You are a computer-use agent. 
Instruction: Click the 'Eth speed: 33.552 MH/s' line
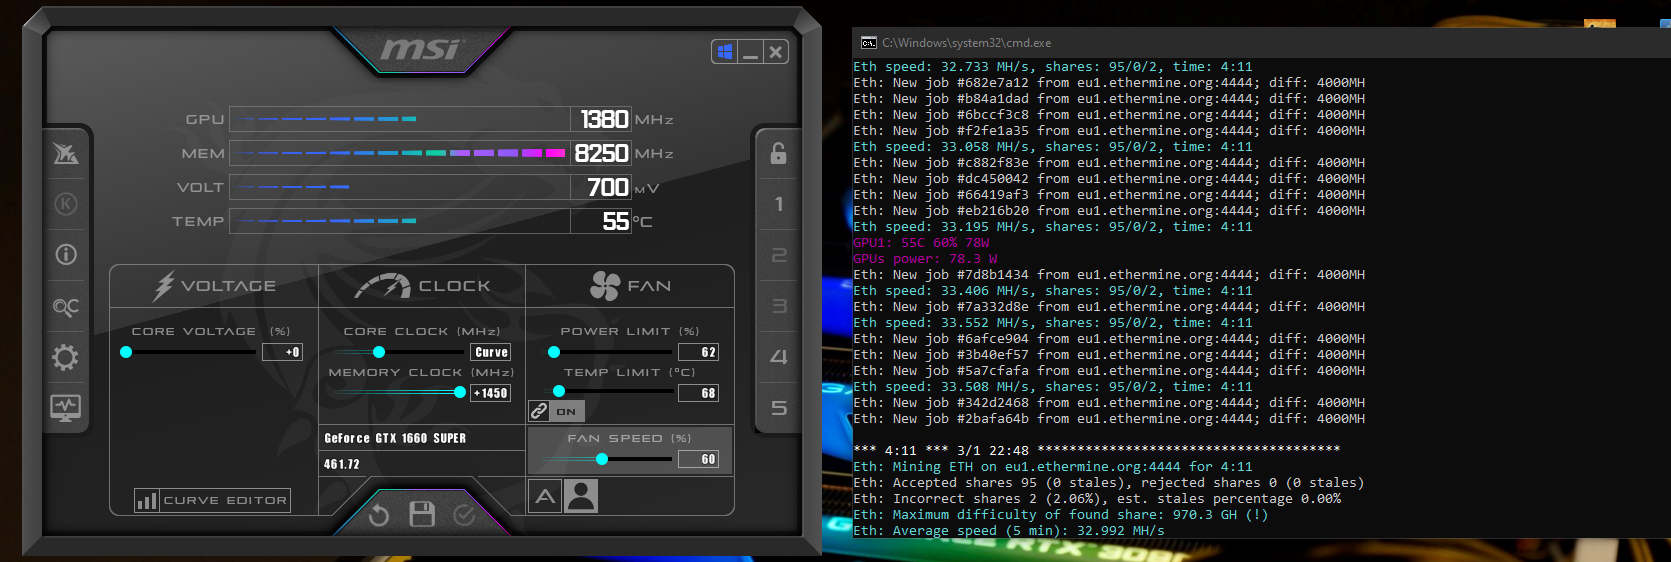point(1052,323)
